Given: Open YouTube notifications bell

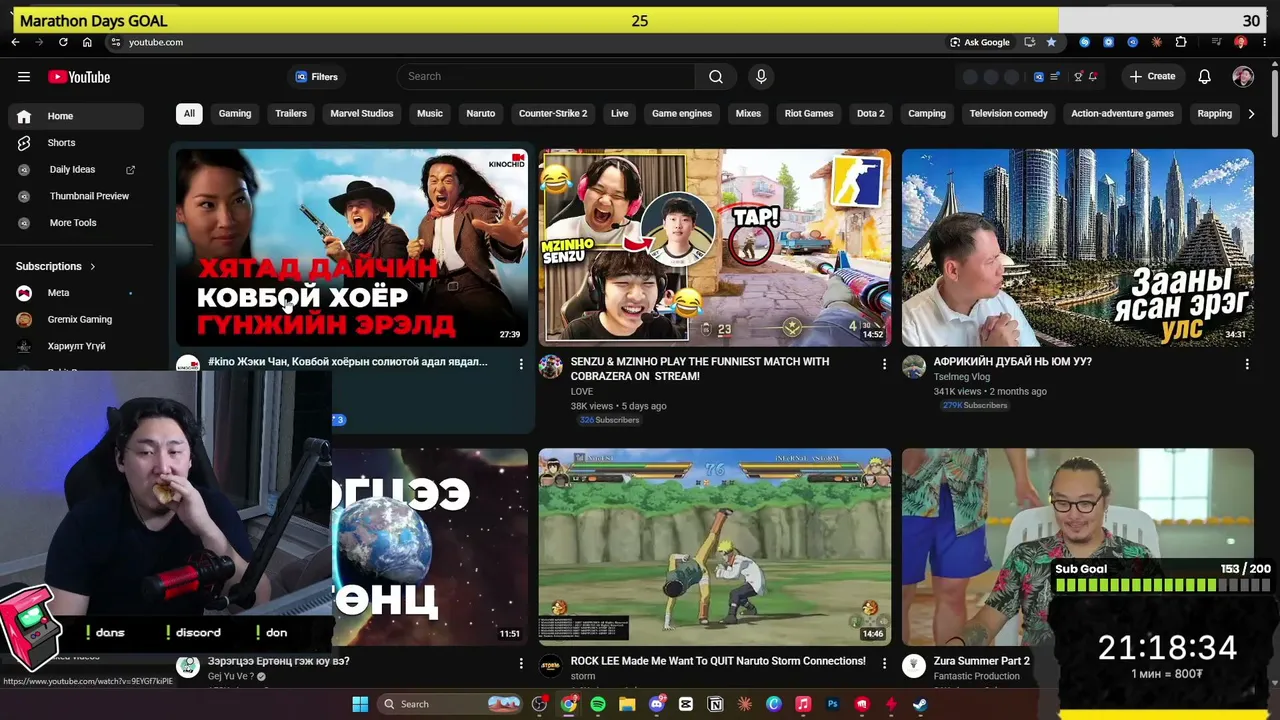Looking at the screenshot, I should click(1205, 77).
